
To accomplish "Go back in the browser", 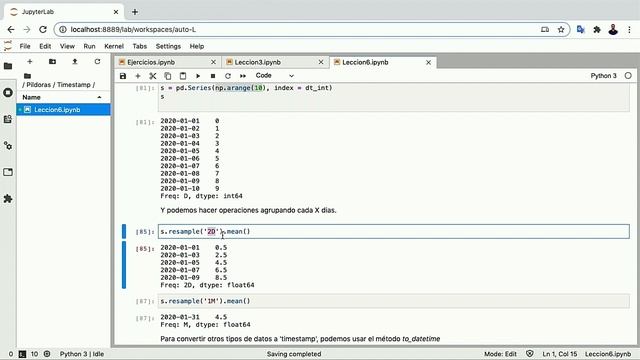I will coord(11,29).
